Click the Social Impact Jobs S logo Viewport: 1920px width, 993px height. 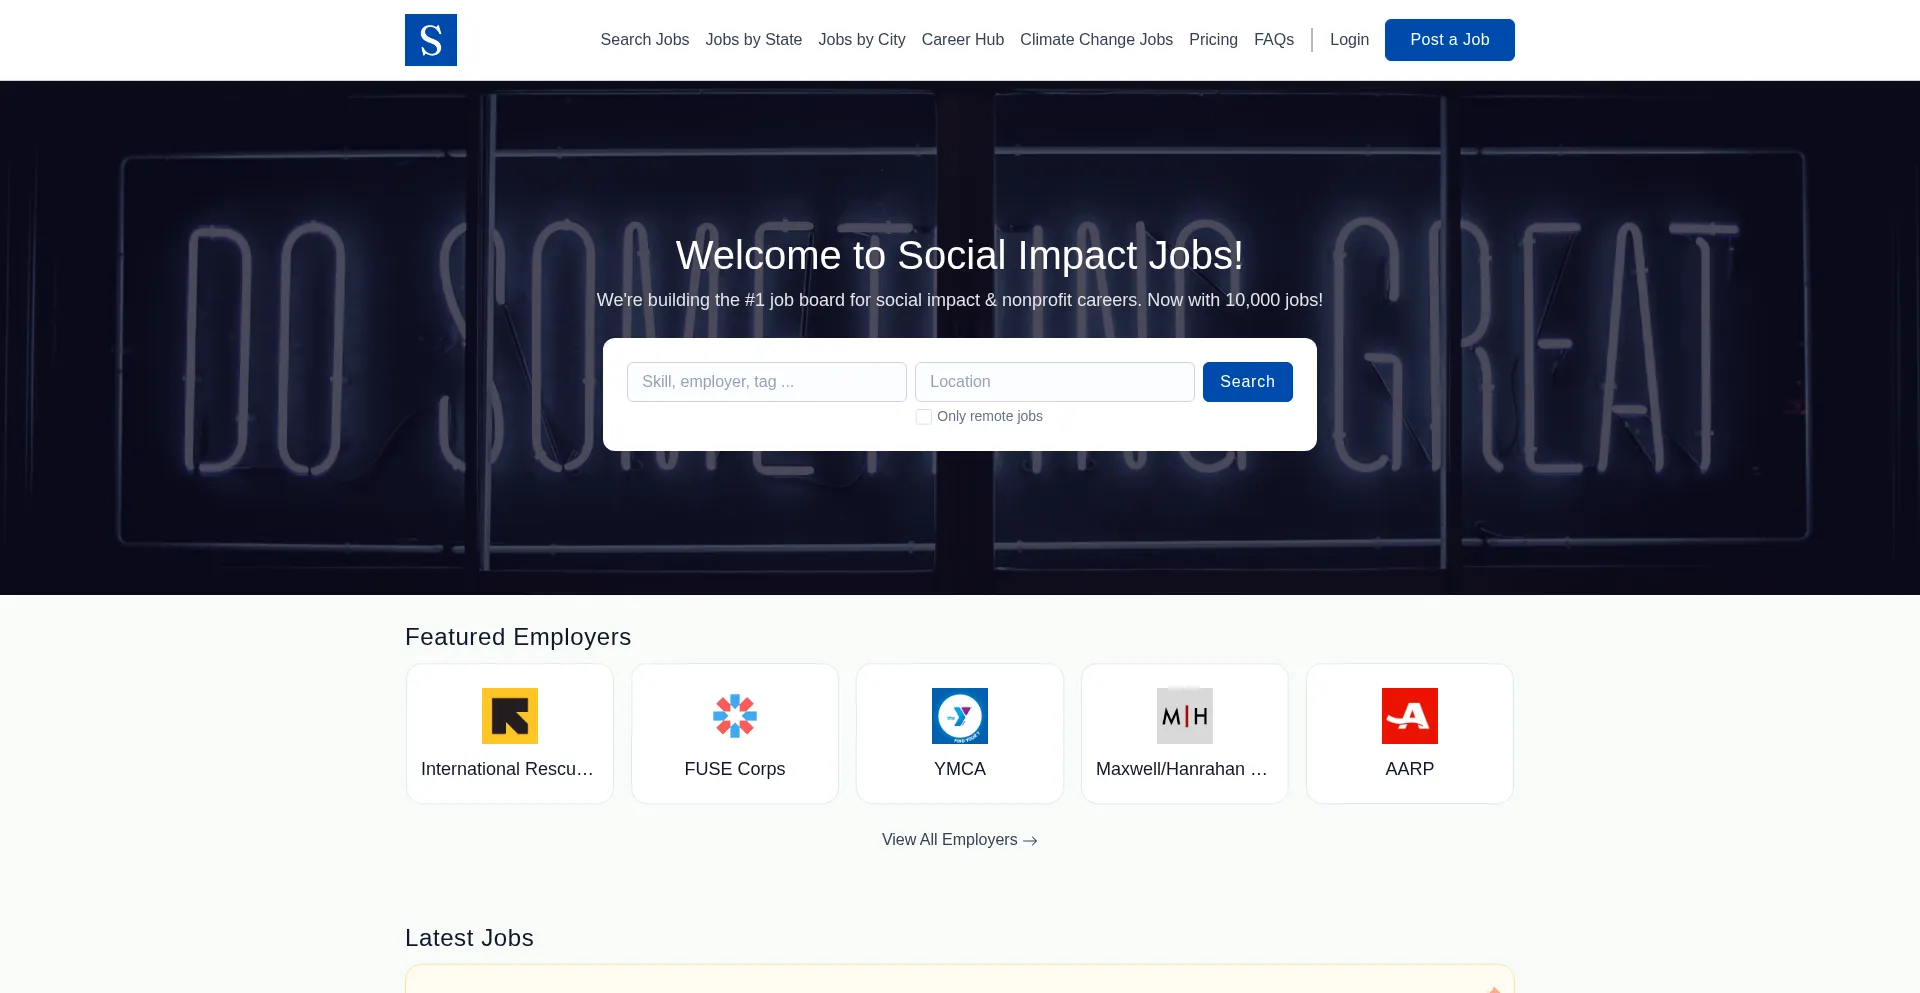431,40
